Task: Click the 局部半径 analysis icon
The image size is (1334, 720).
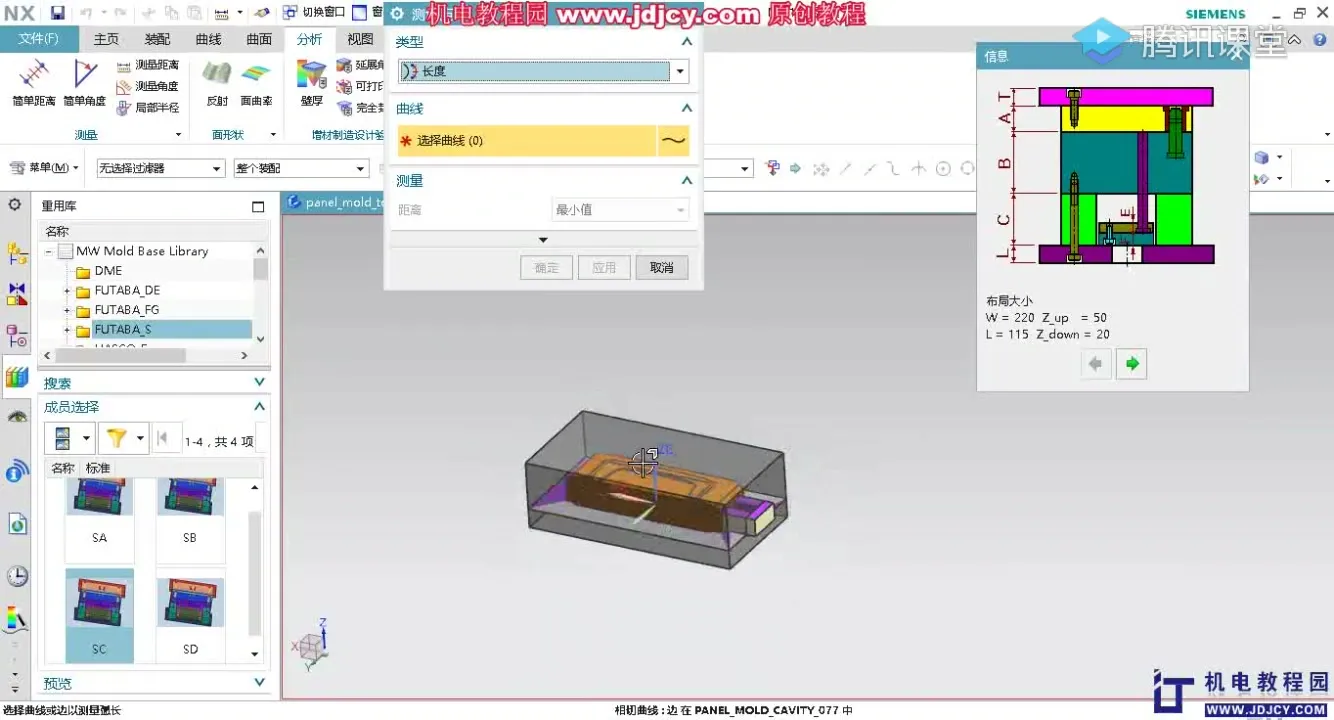Action: coord(150,107)
